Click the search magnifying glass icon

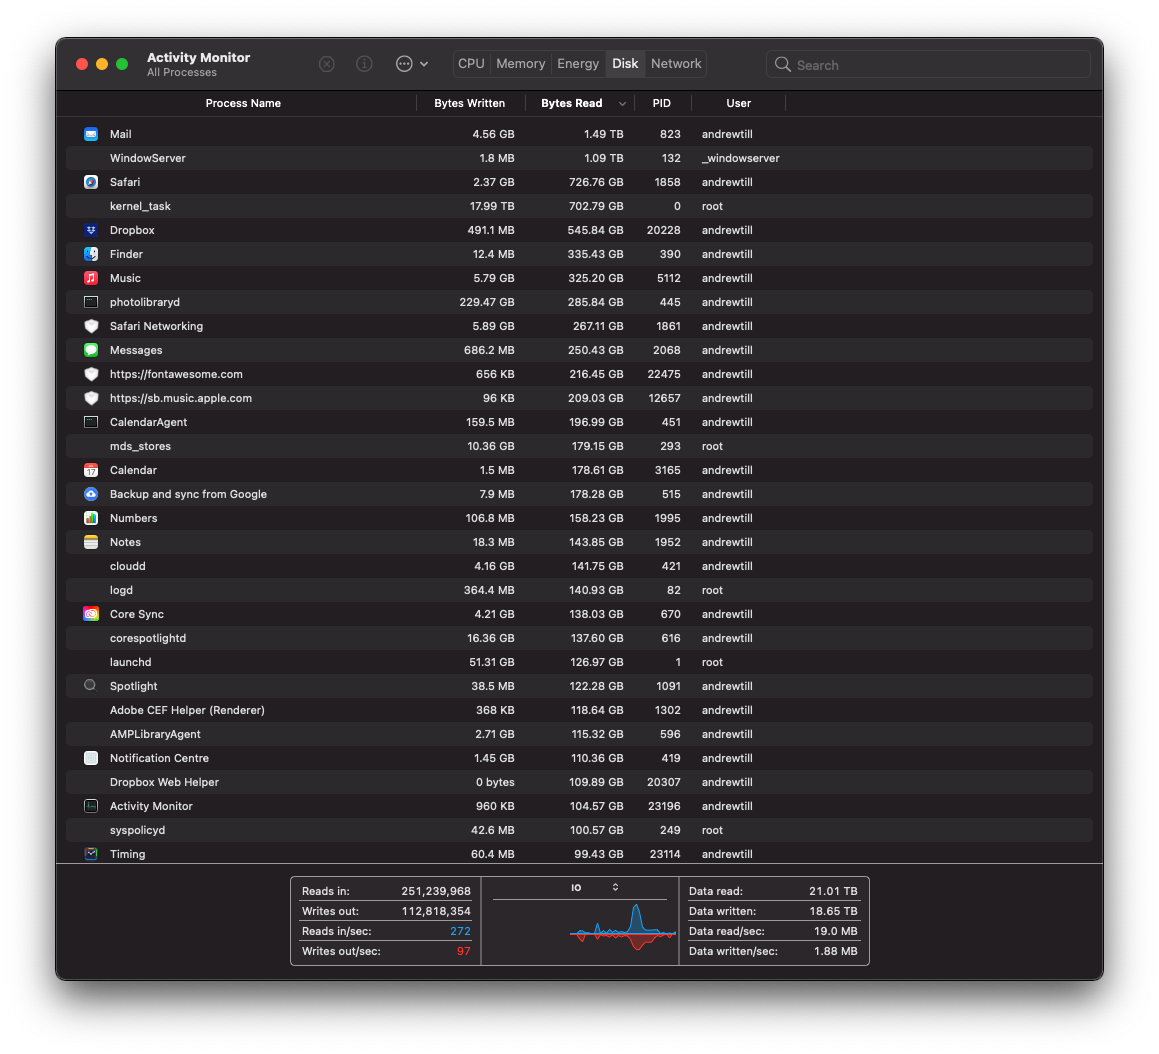click(783, 65)
